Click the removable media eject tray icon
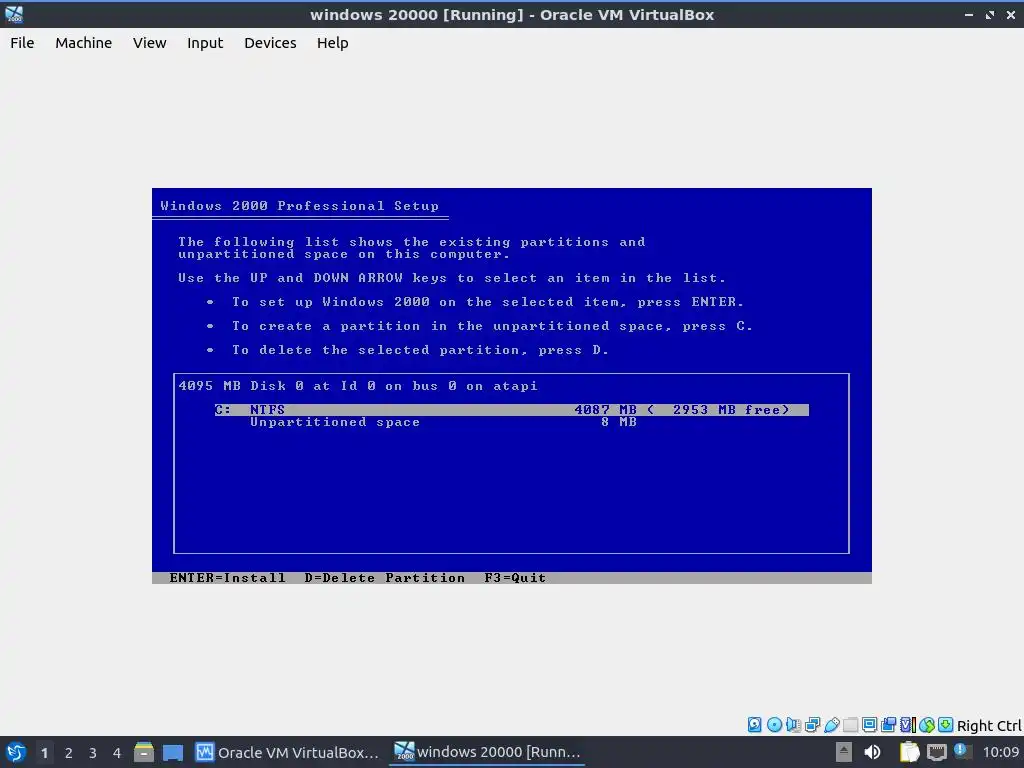 [844, 752]
